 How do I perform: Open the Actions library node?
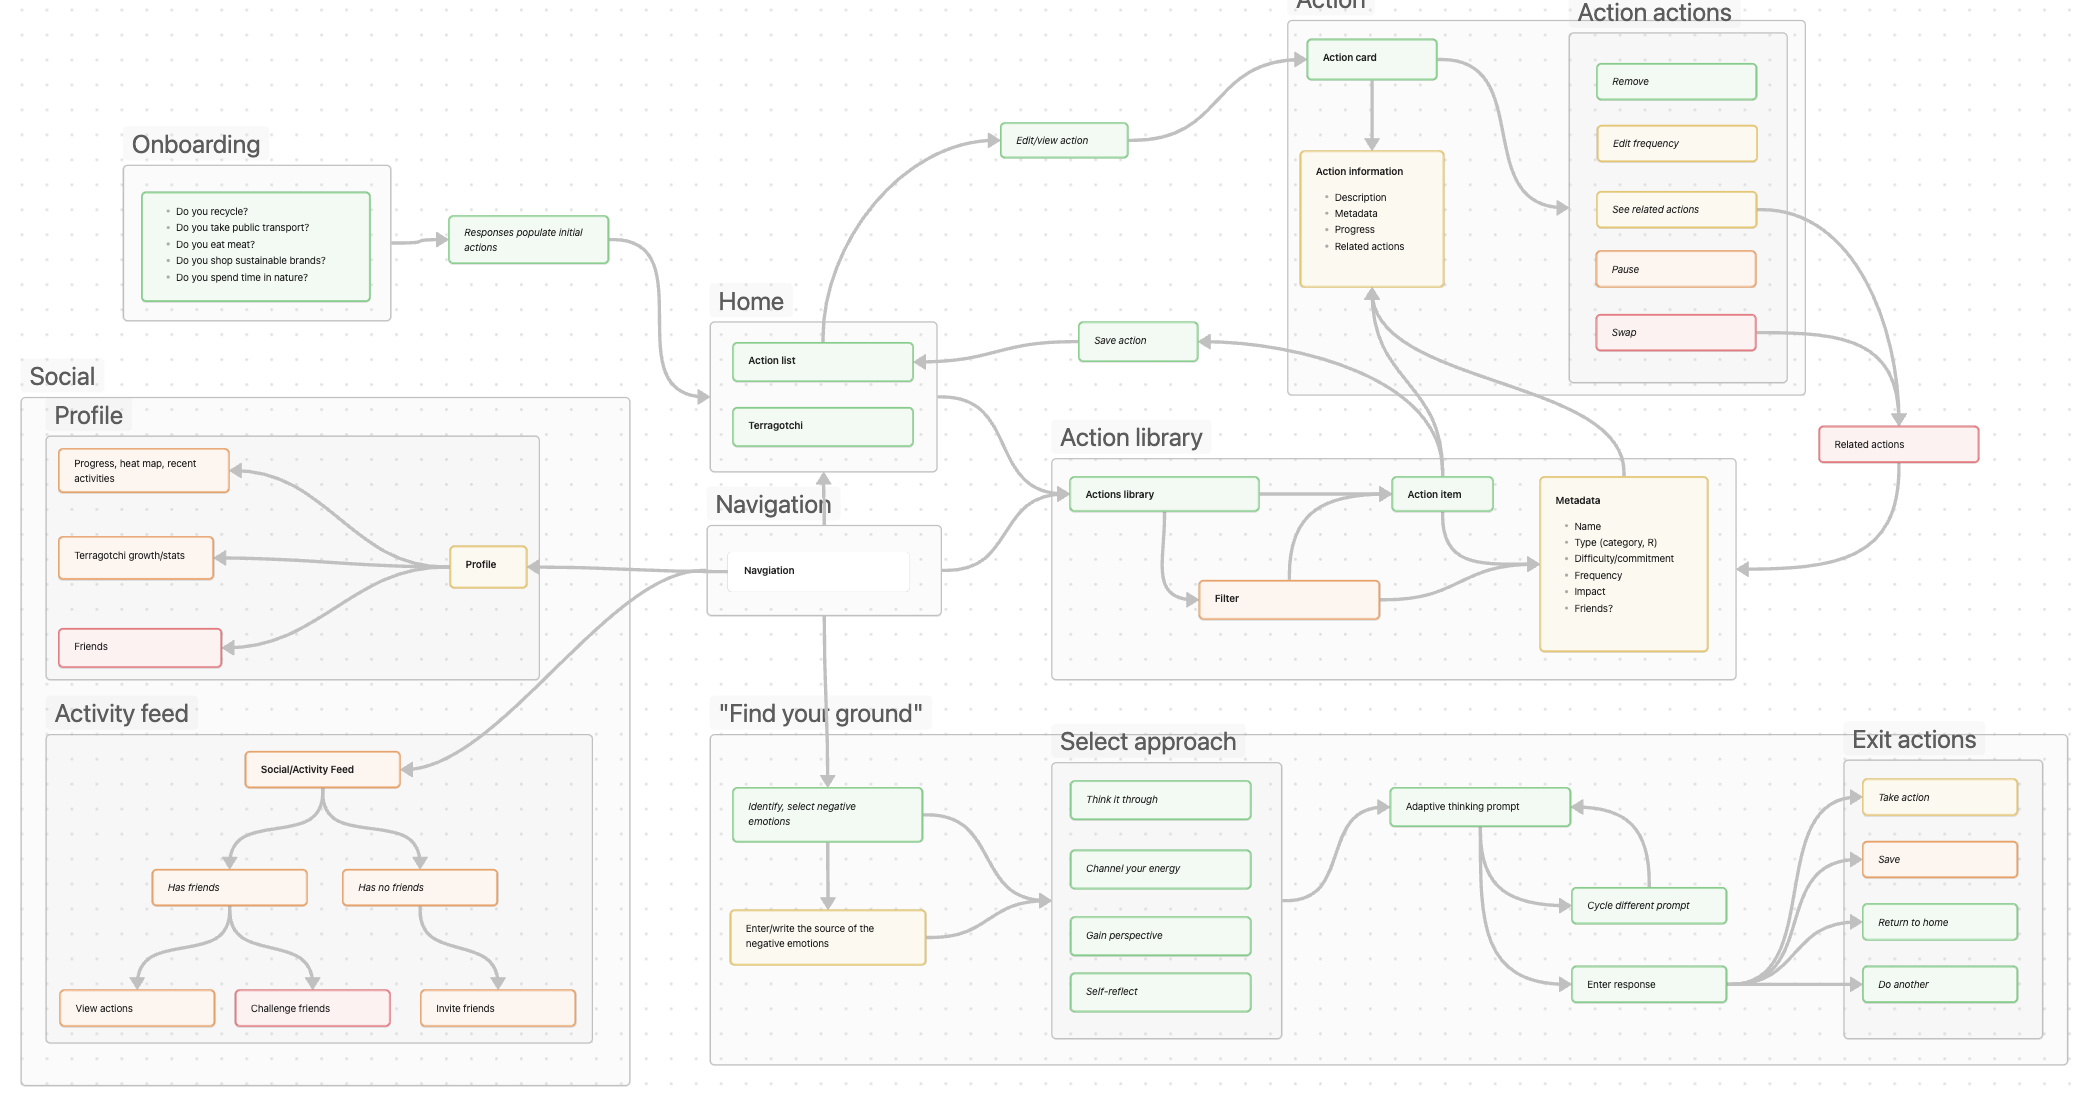[x=1163, y=494]
